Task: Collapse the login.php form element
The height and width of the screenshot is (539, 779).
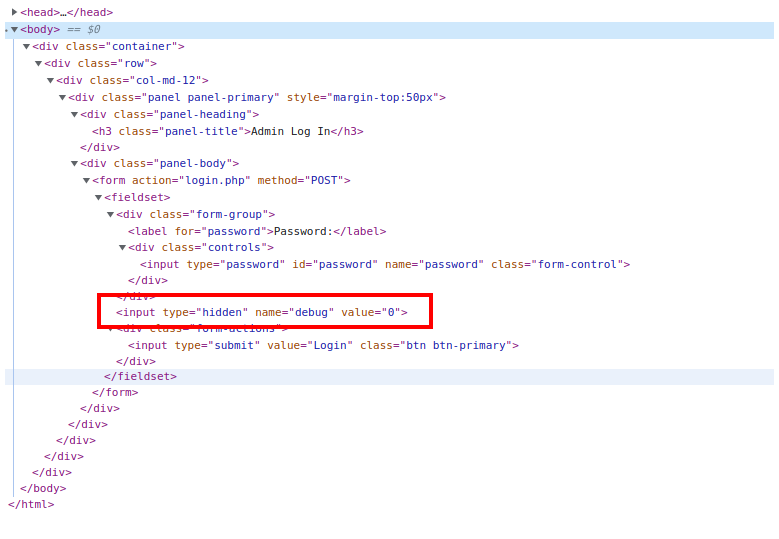Action: pyautogui.click(x=86, y=180)
